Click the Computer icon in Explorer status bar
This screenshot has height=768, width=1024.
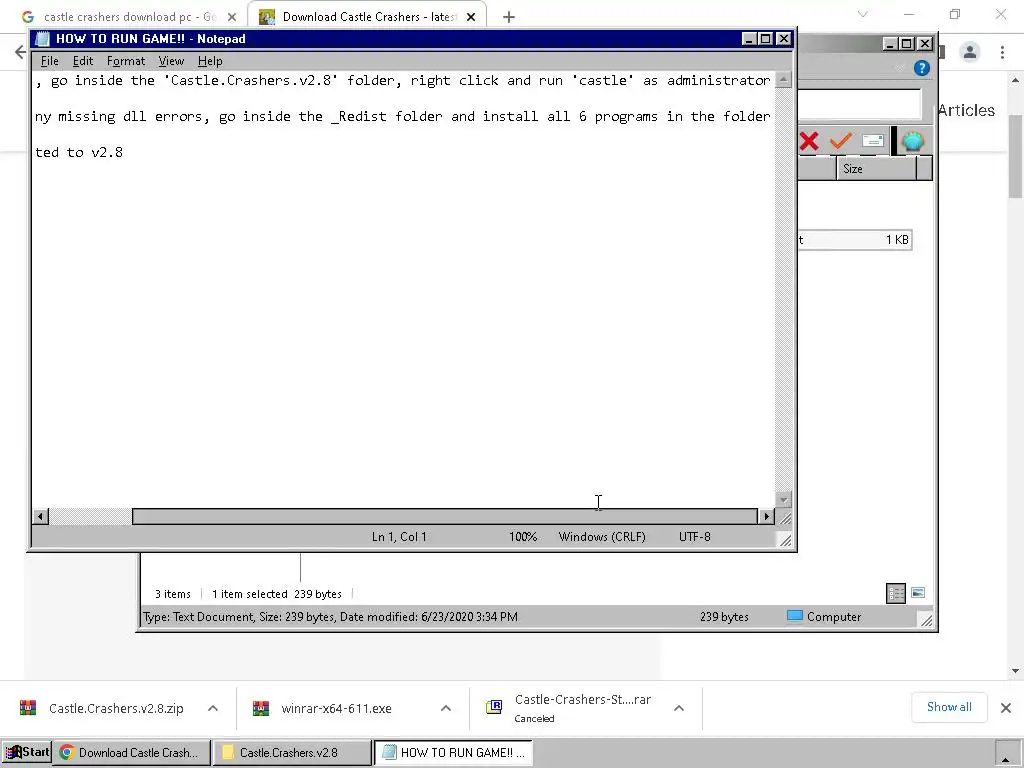click(795, 616)
